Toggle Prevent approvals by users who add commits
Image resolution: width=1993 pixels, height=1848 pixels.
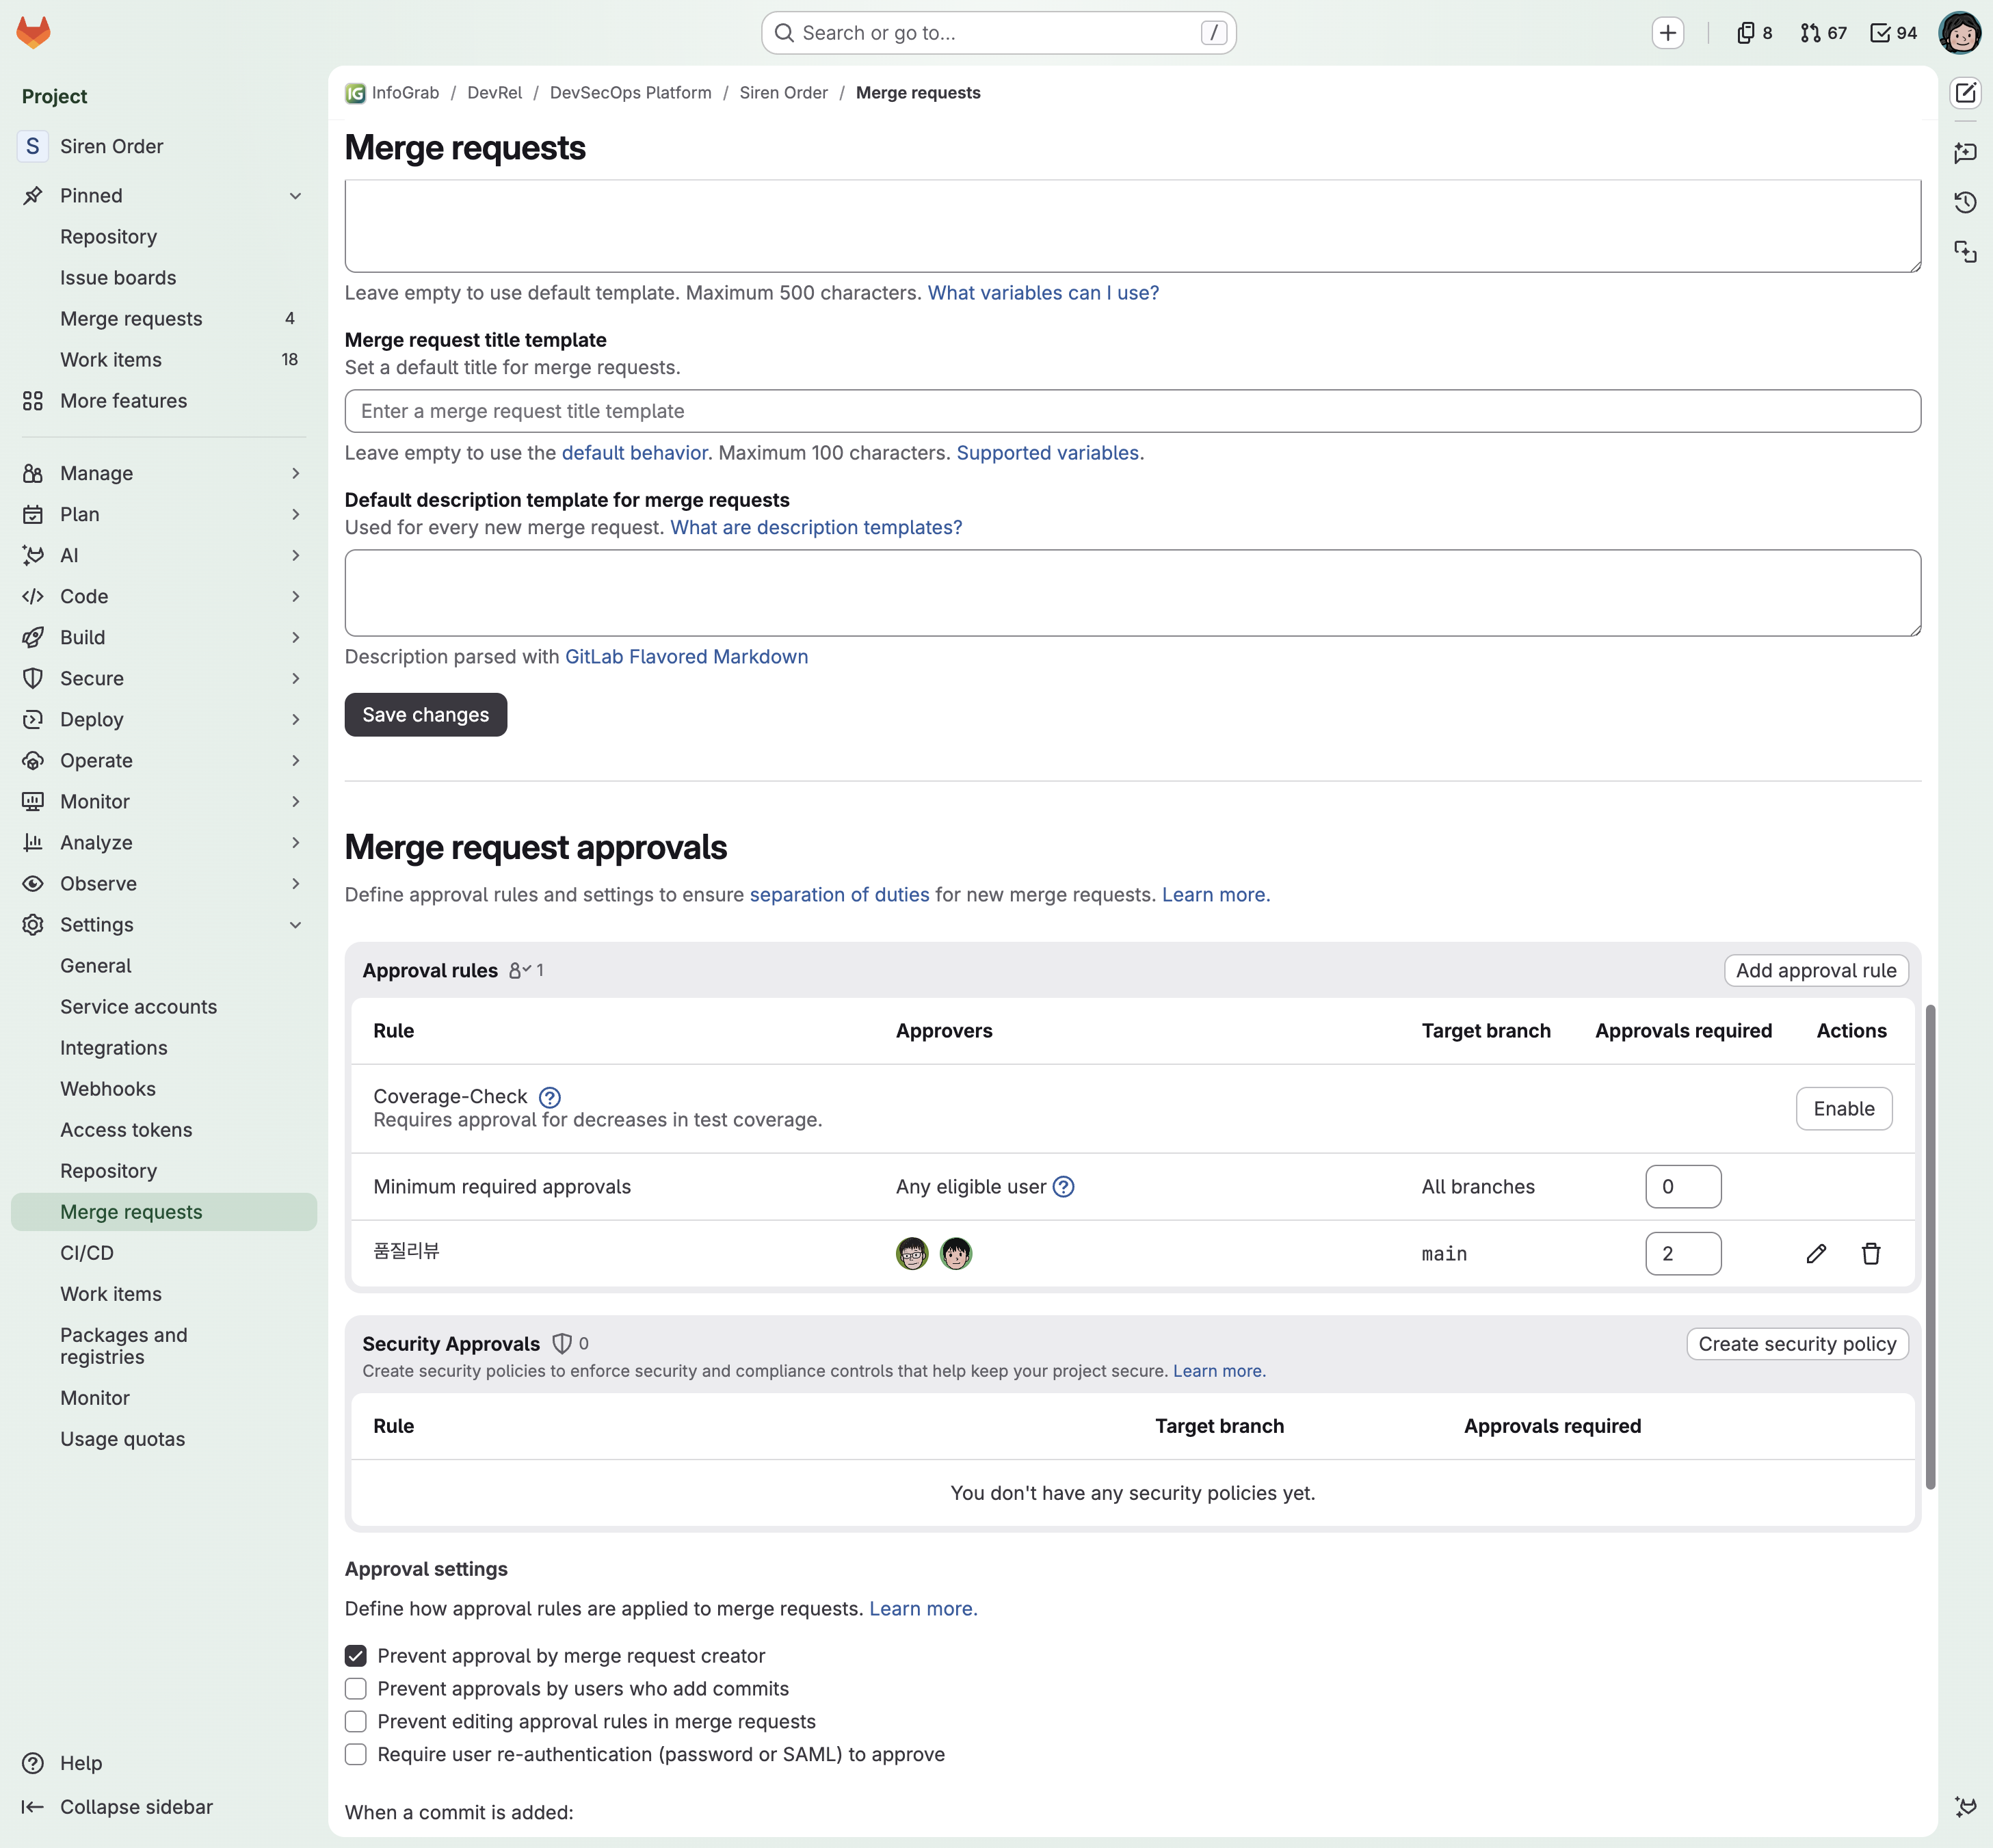coord(356,1689)
